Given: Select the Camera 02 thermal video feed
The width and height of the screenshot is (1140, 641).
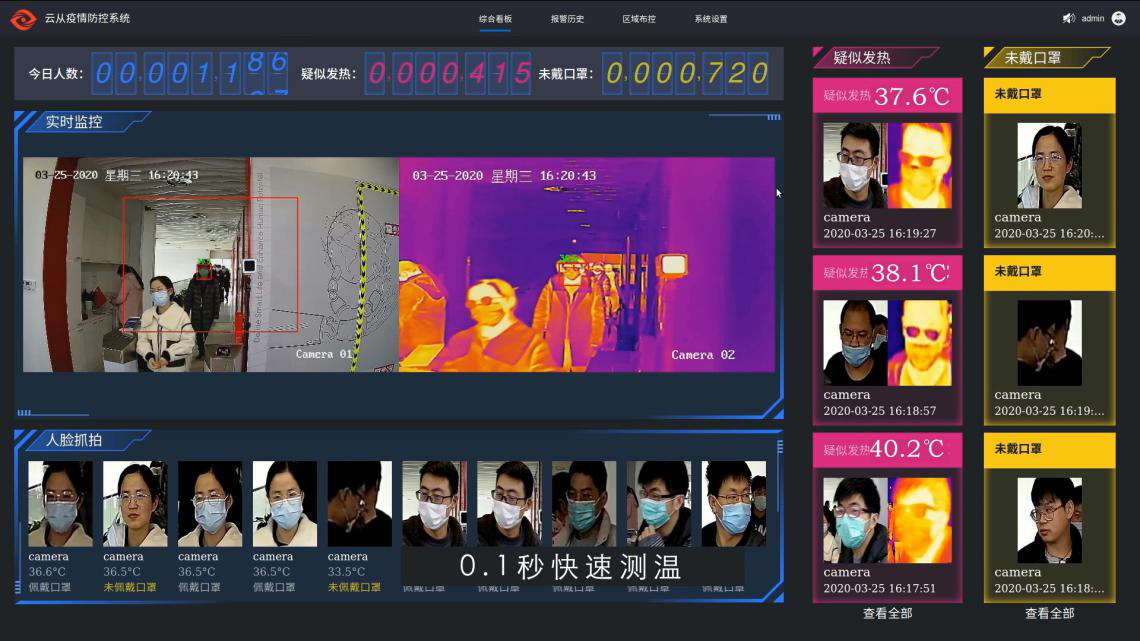Looking at the screenshot, I should pyautogui.click(x=587, y=264).
